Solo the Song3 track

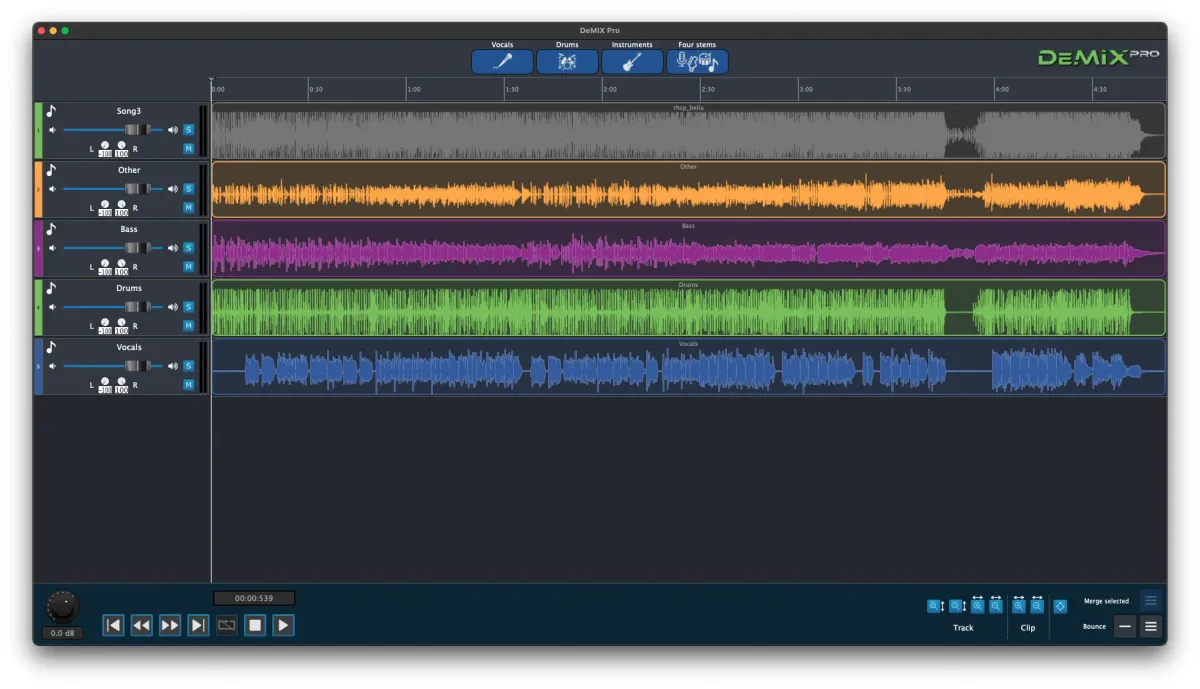188,130
